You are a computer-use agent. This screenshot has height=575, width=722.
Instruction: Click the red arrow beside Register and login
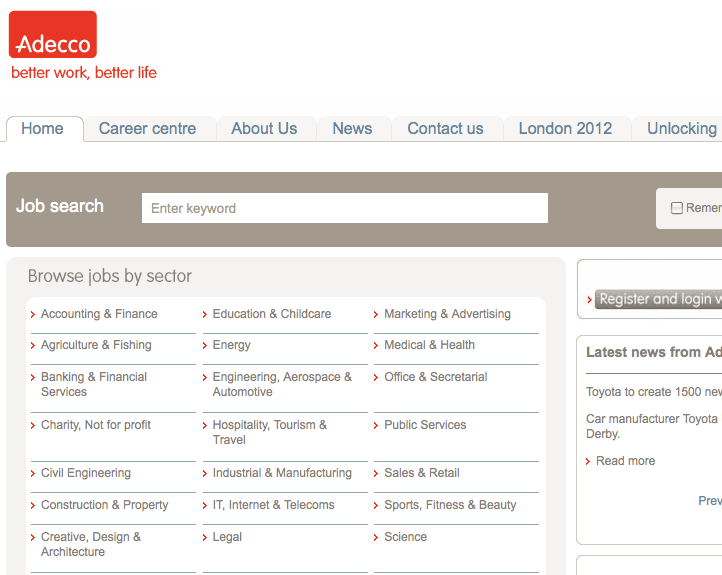589,300
